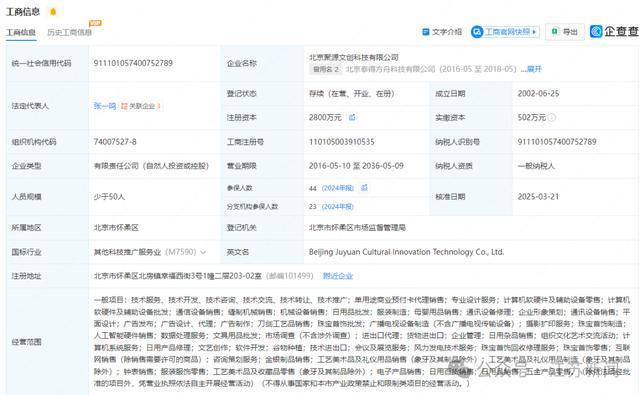Select industry 其他科技推广服务业
The image size is (640, 395).
tap(127, 252)
